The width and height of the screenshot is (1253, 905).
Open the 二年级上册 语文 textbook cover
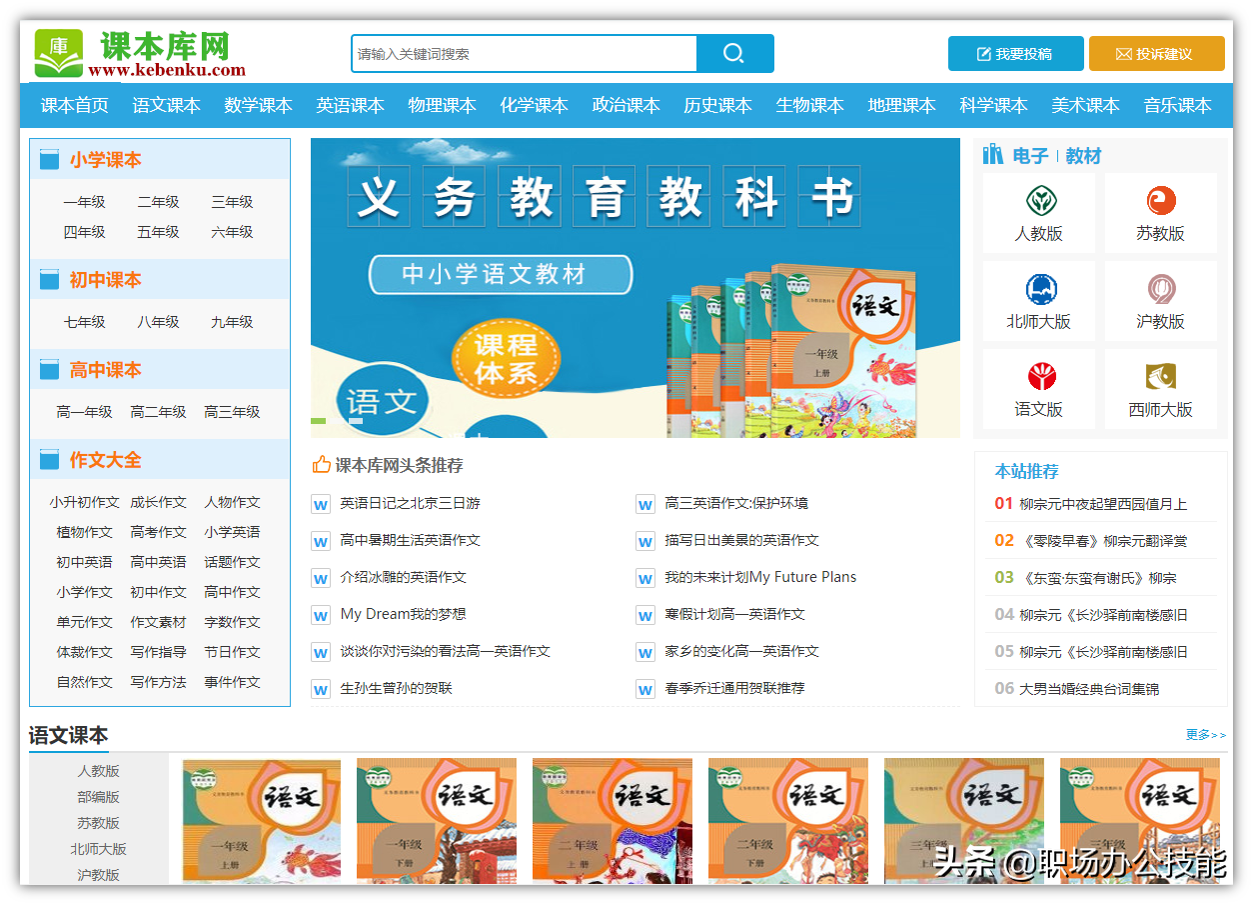(612, 820)
